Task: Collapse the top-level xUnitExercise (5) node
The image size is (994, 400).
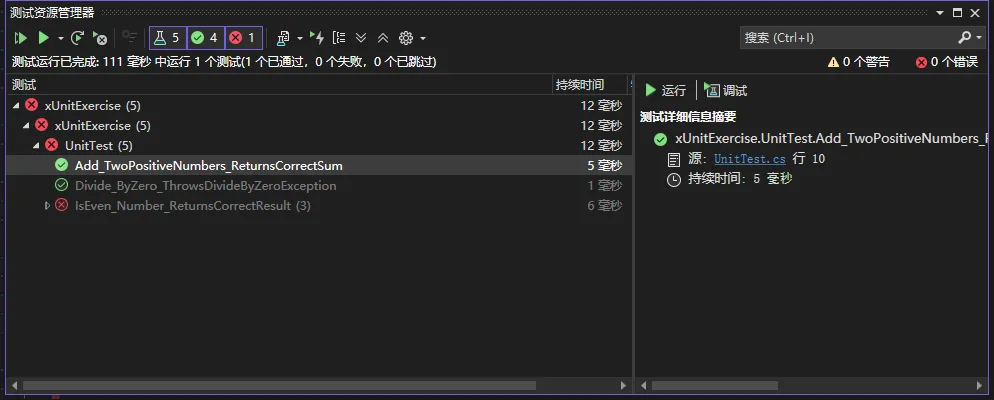Action: point(16,105)
